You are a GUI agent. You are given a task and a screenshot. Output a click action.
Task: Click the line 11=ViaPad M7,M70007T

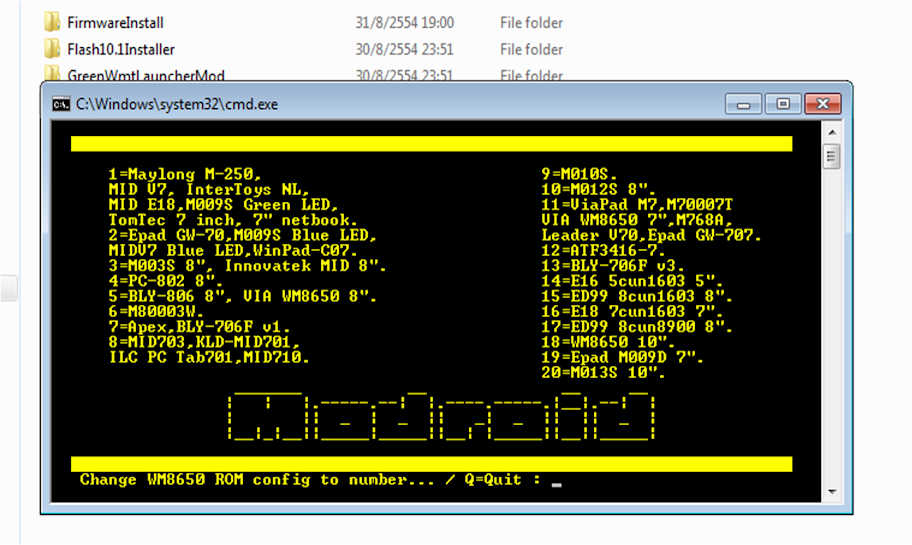637,205
